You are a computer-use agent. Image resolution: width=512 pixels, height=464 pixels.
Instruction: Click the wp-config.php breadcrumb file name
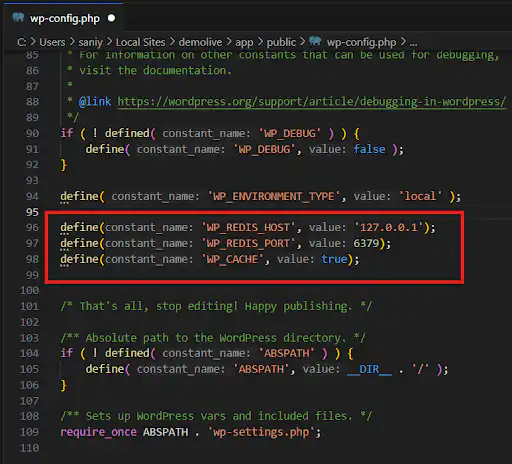click(361, 42)
